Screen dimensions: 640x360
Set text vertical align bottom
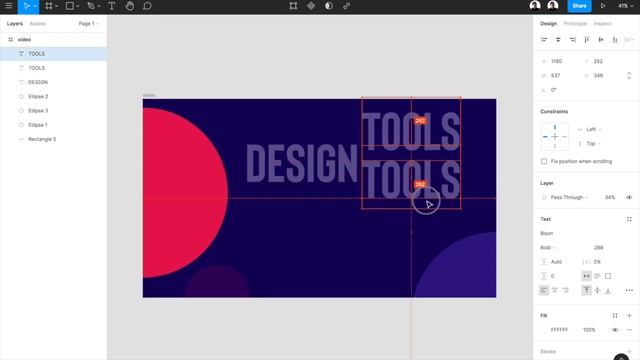608,290
